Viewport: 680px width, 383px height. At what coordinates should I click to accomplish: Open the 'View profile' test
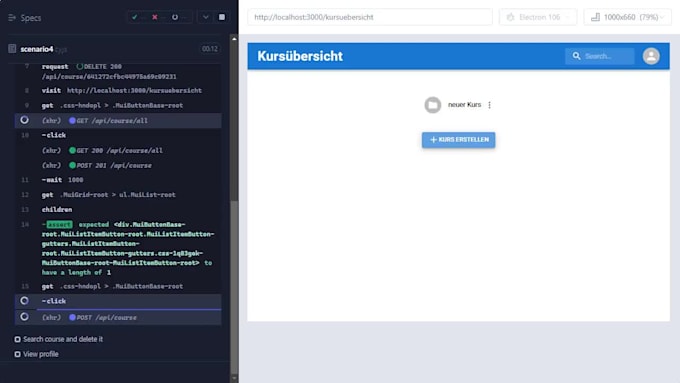coord(41,354)
